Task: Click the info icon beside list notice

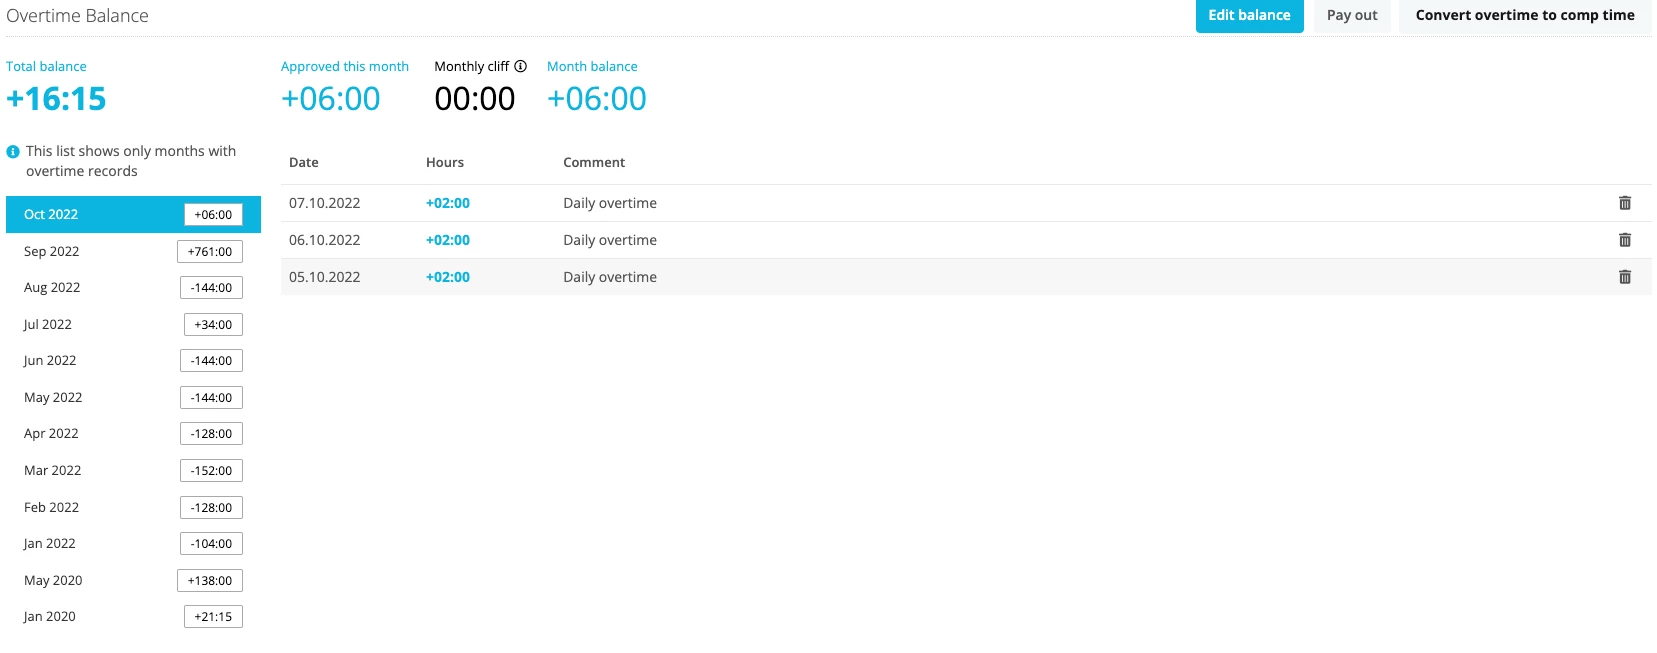Action: (13, 152)
